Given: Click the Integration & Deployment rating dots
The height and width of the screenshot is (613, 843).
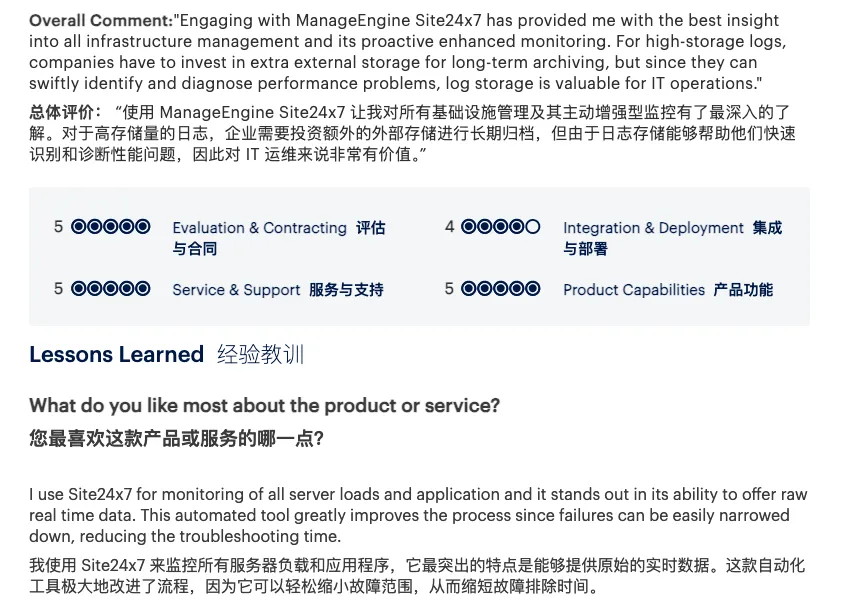Looking at the screenshot, I should click(501, 227).
